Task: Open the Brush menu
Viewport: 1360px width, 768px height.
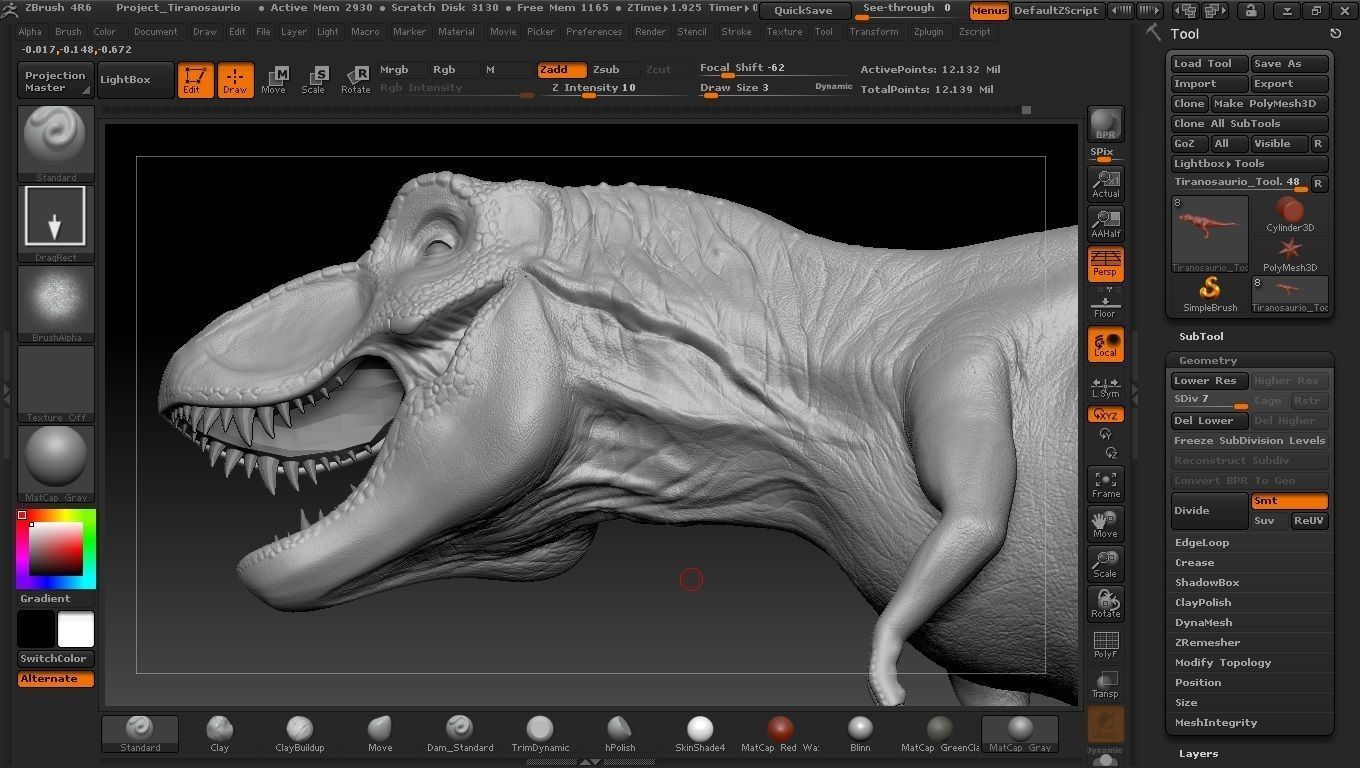Action: click(x=68, y=32)
